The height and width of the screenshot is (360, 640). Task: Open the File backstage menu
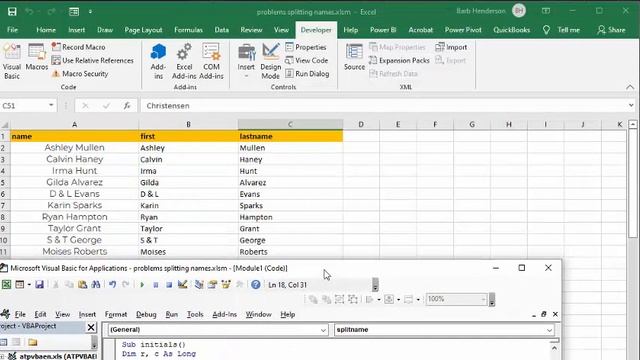pyautogui.click(x=12, y=30)
